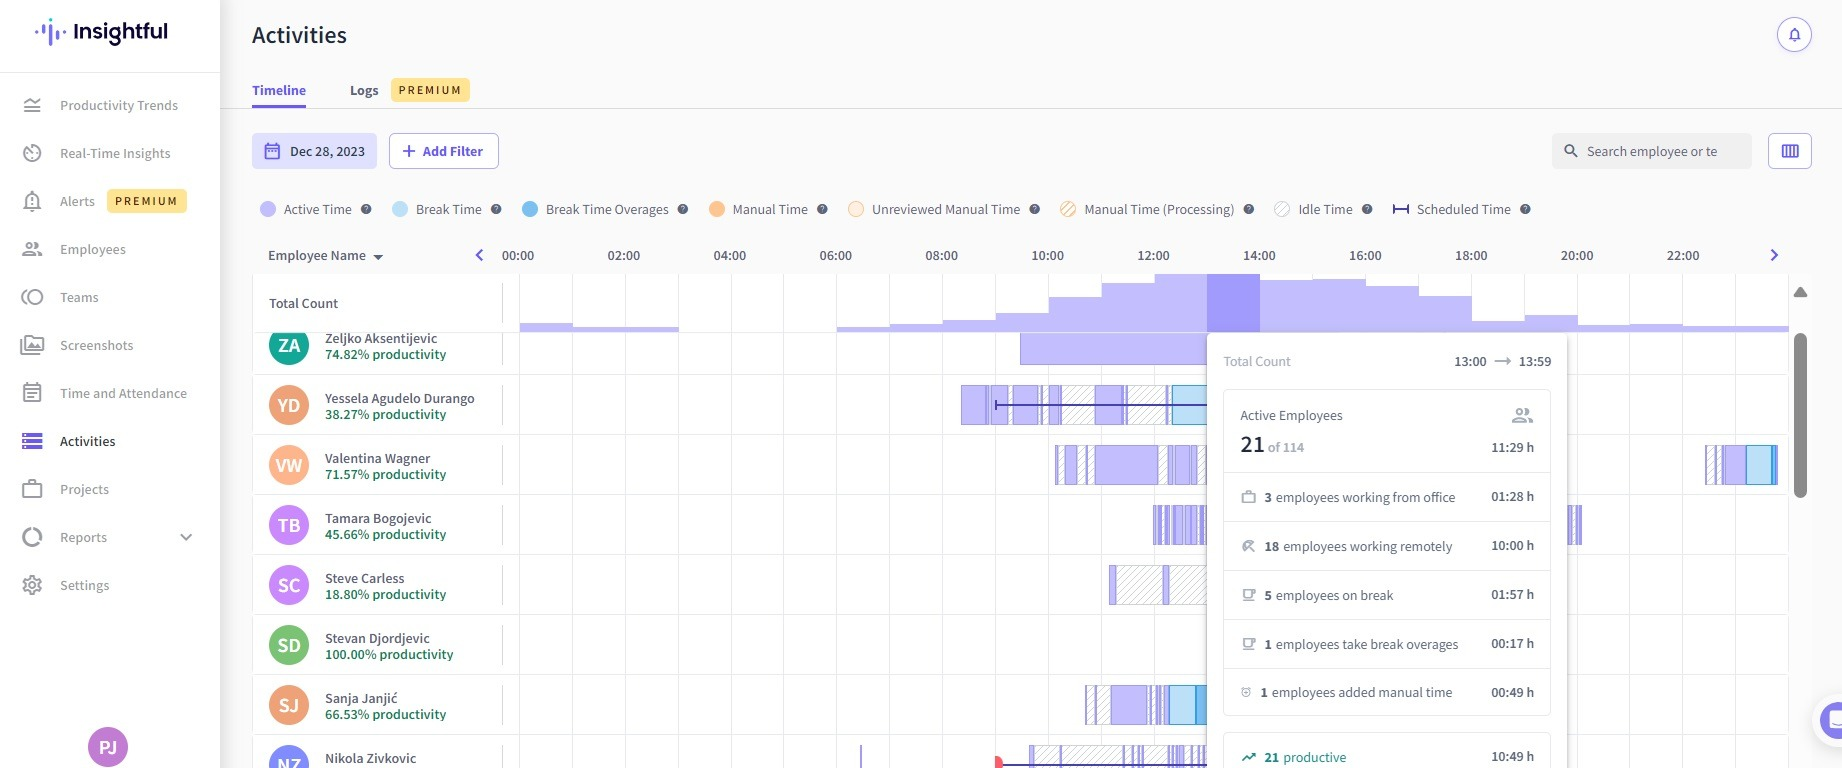Viewport: 1842px width, 768px height.
Task: Sort by Employee Name dropdown arrow
Action: click(x=378, y=257)
